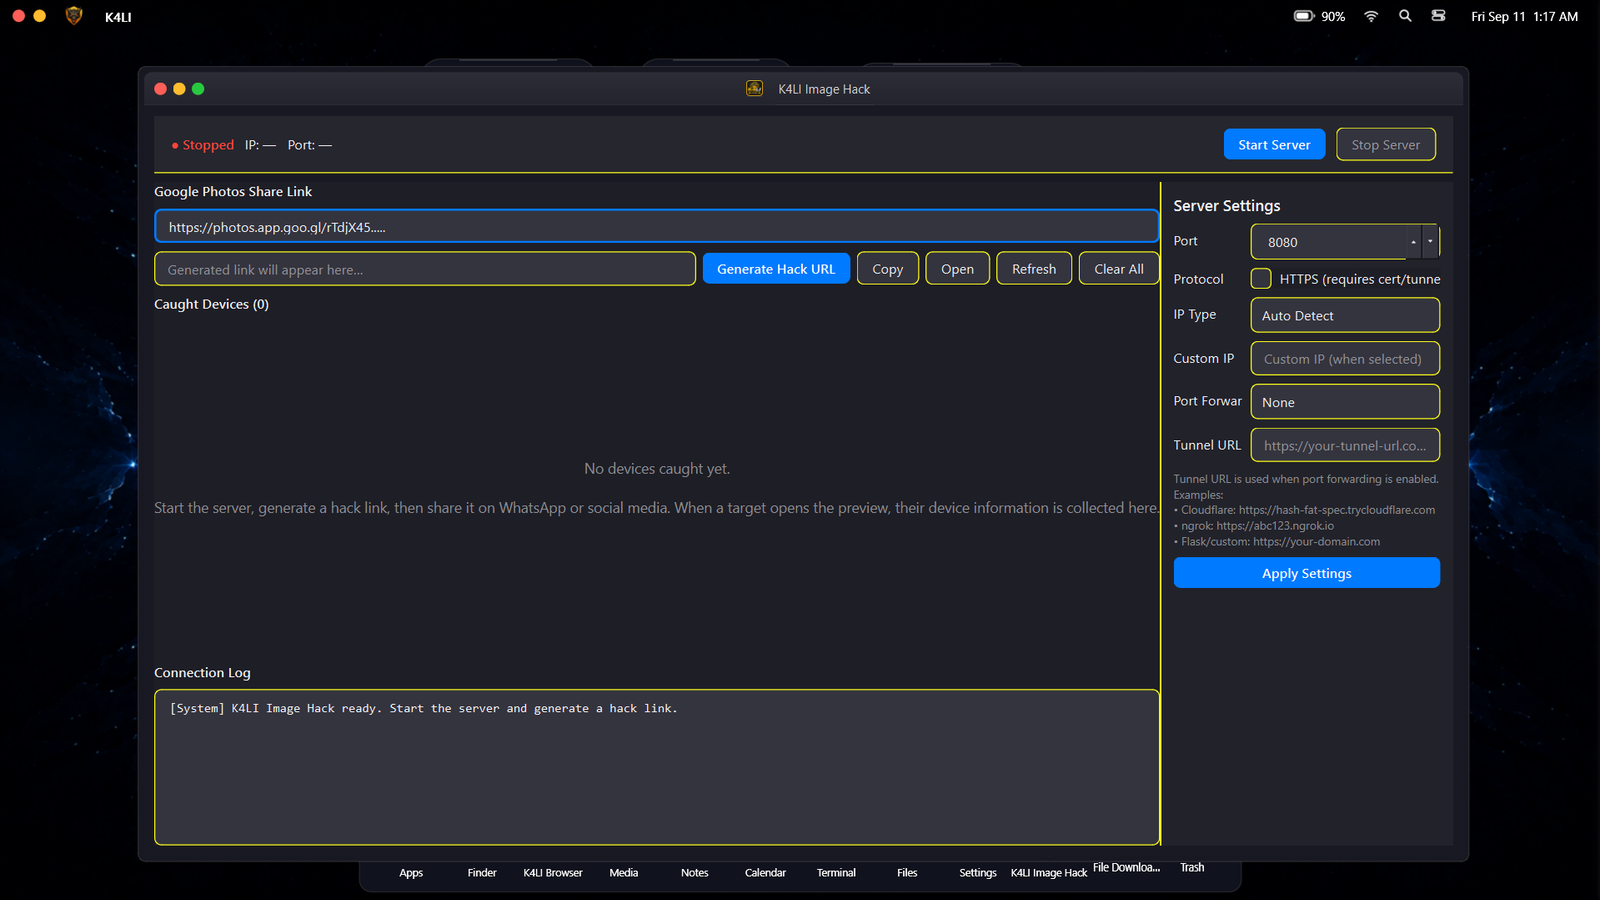The width and height of the screenshot is (1600, 900).
Task: Open the control center icon
Action: click(x=1438, y=16)
